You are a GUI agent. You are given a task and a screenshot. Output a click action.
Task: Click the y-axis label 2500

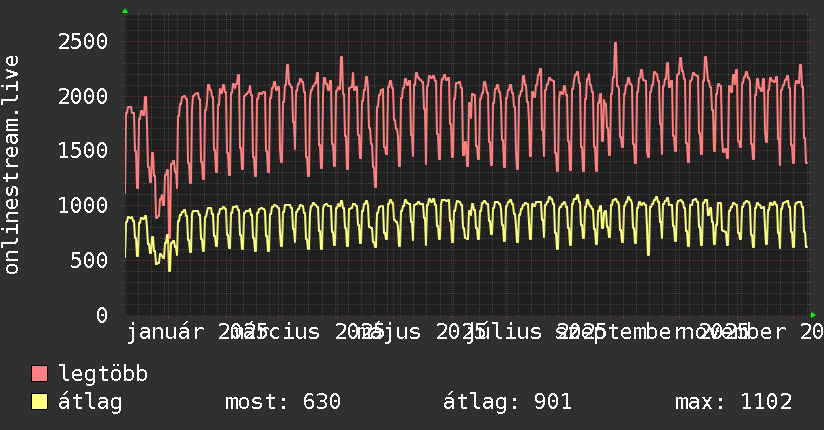[83, 42]
